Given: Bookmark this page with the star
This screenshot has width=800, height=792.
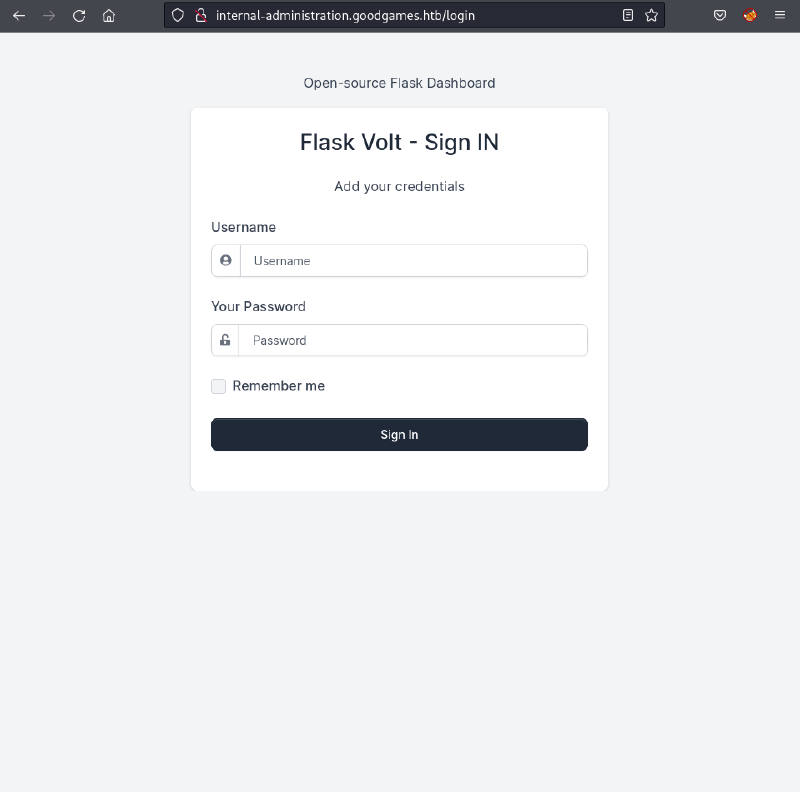Looking at the screenshot, I should 650,15.
